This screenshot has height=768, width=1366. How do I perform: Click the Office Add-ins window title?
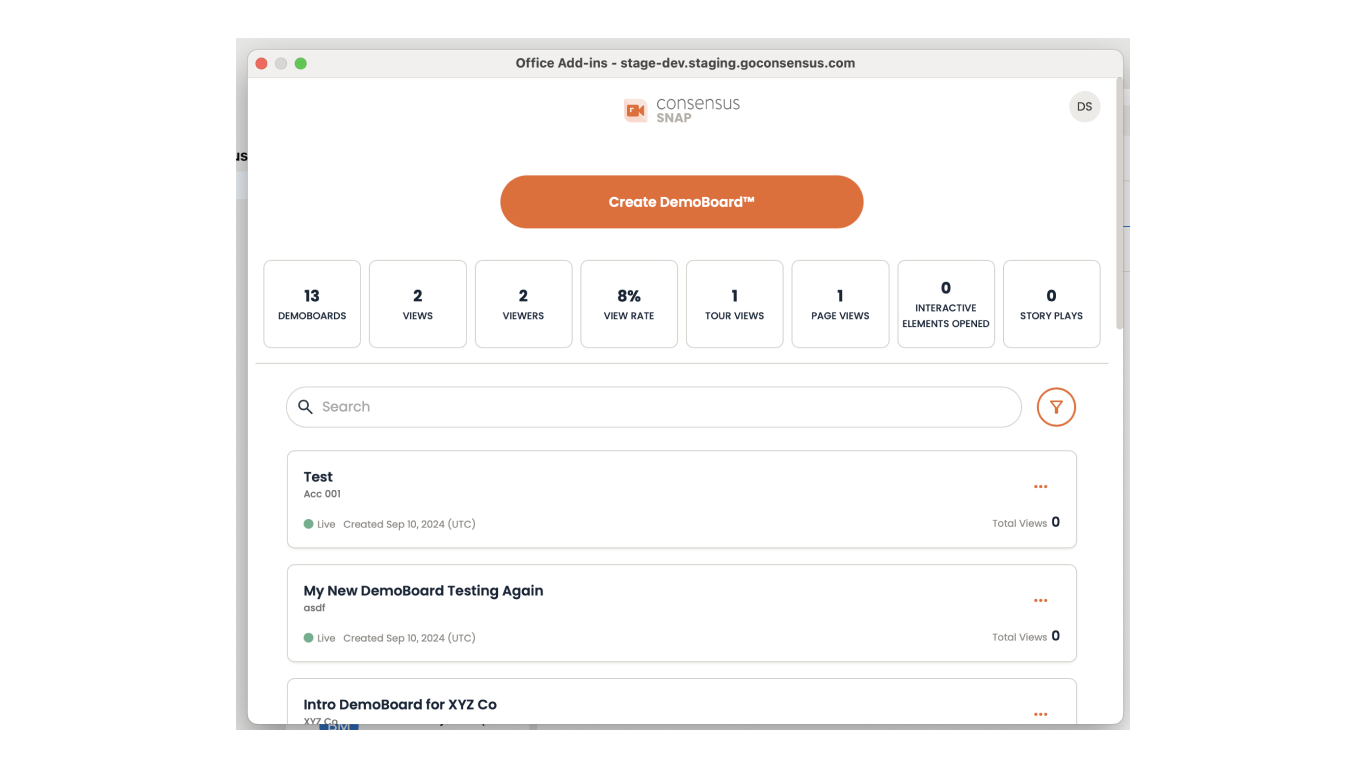[x=685, y=63]
